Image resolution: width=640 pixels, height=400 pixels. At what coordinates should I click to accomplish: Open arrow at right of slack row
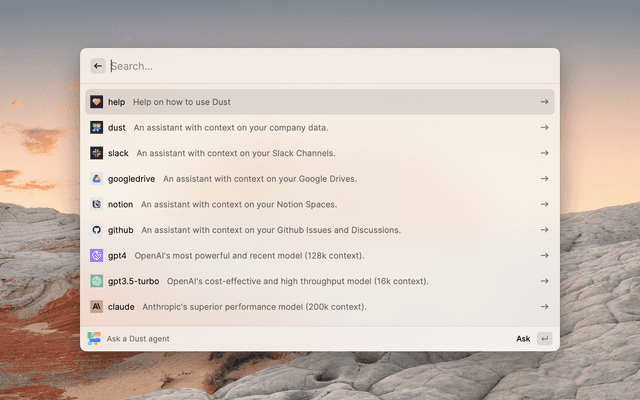click(x=544, y=153)
